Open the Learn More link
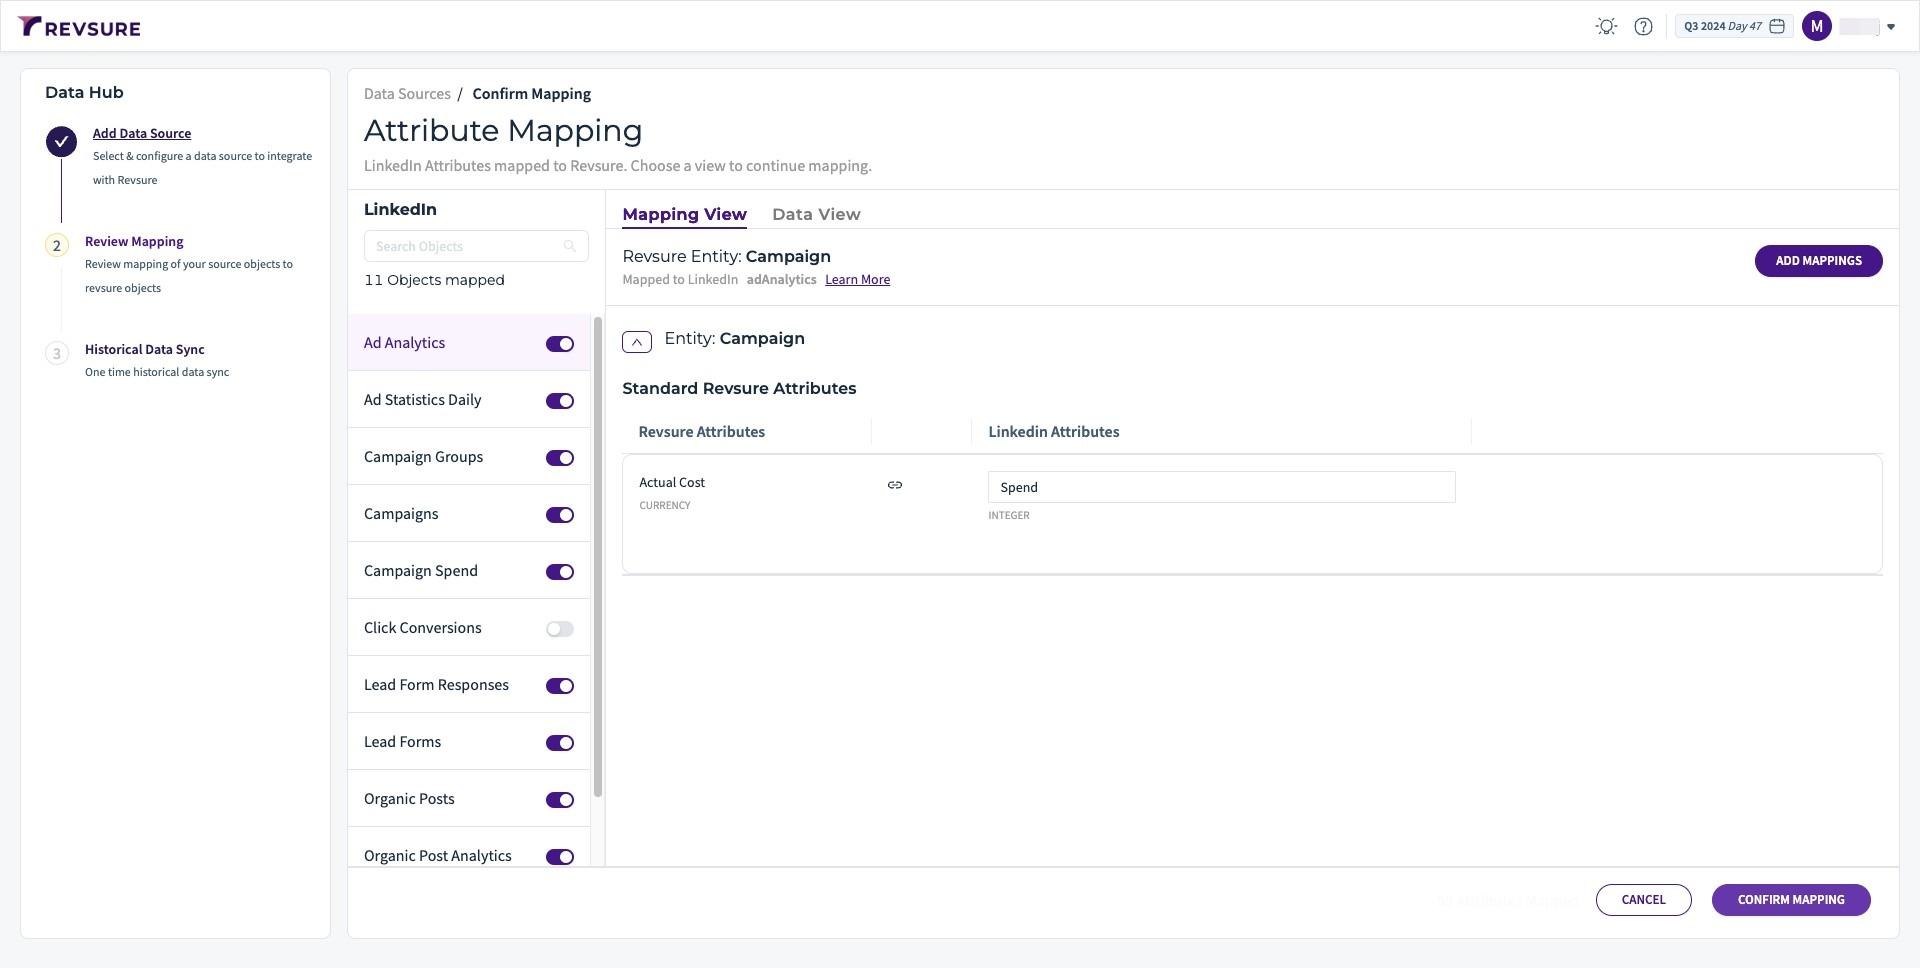The image size is (1920, 968). [857, 280]
